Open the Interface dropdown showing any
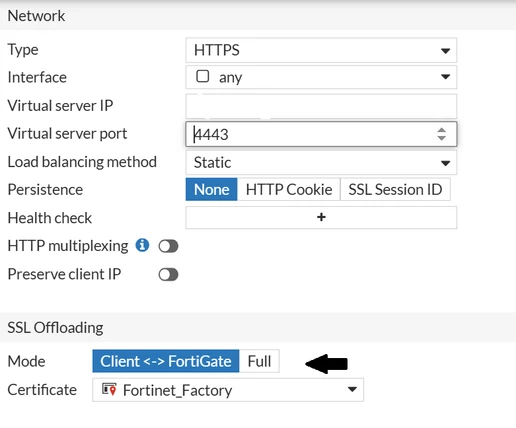This screenshot has width=516, height=428. point(321,77)
